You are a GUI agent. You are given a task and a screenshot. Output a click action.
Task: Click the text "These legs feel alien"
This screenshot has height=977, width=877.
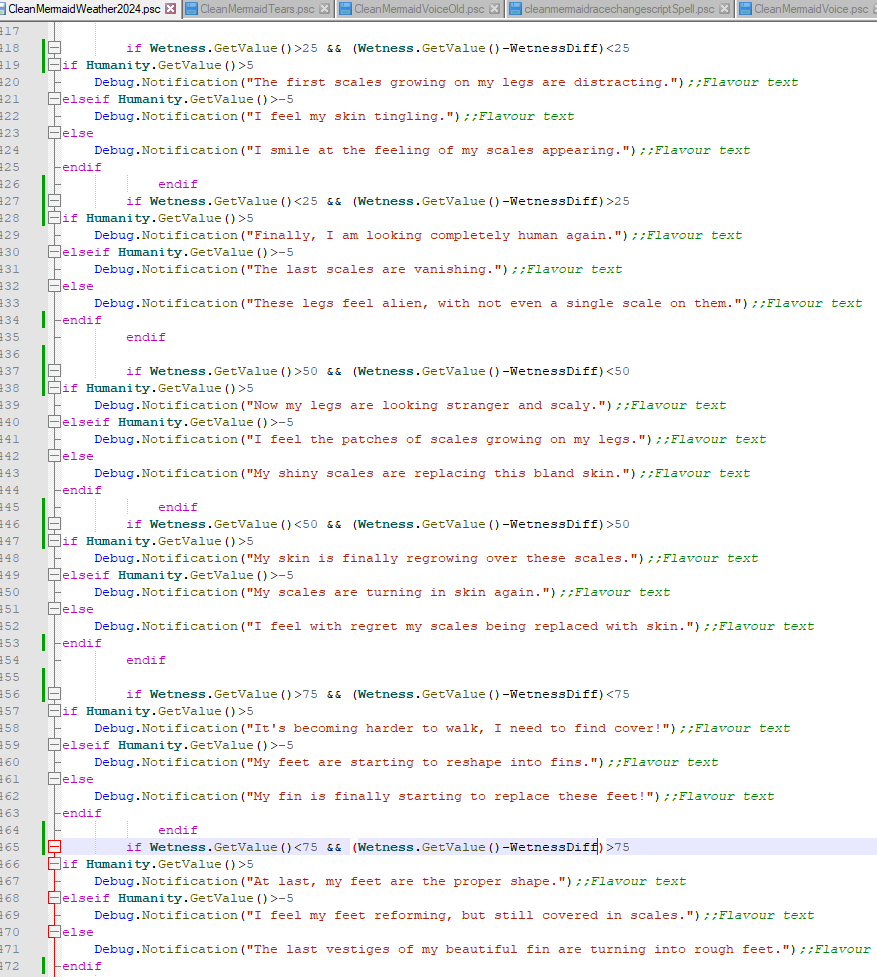[340, 303]
